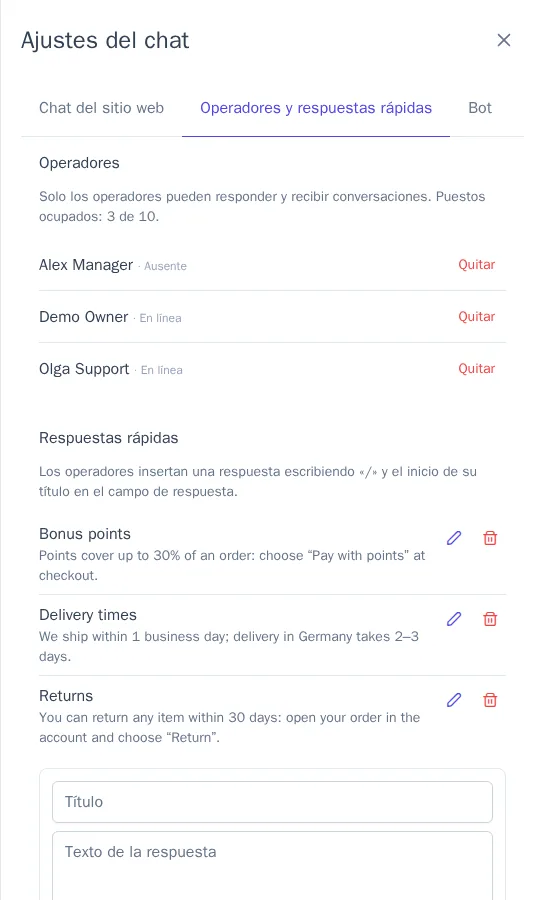Click the Delivery times reply title
544x900 pixels.
pyautogui.click(x=88, y=615)
